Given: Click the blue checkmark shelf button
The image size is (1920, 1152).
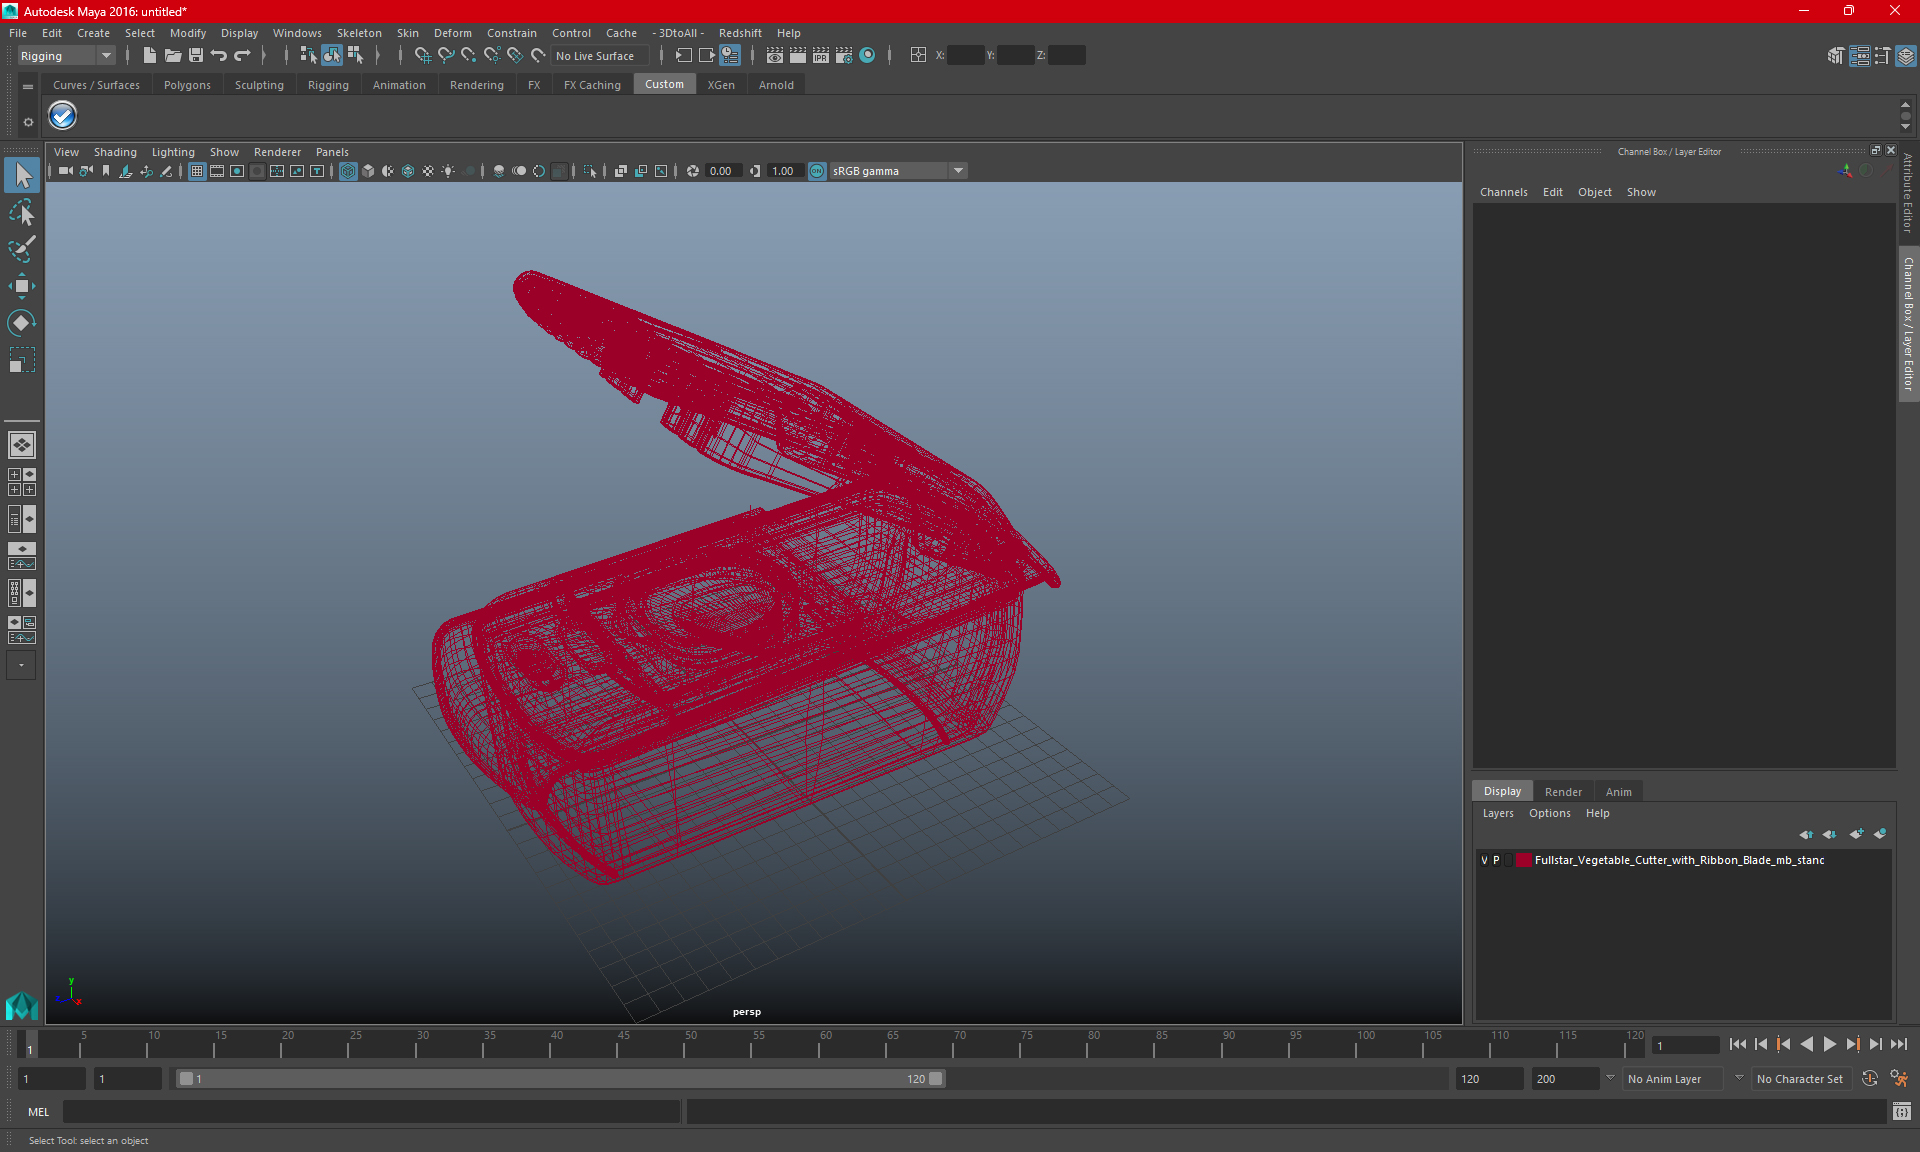Looking at the screenshot, I should pos(63,116).
